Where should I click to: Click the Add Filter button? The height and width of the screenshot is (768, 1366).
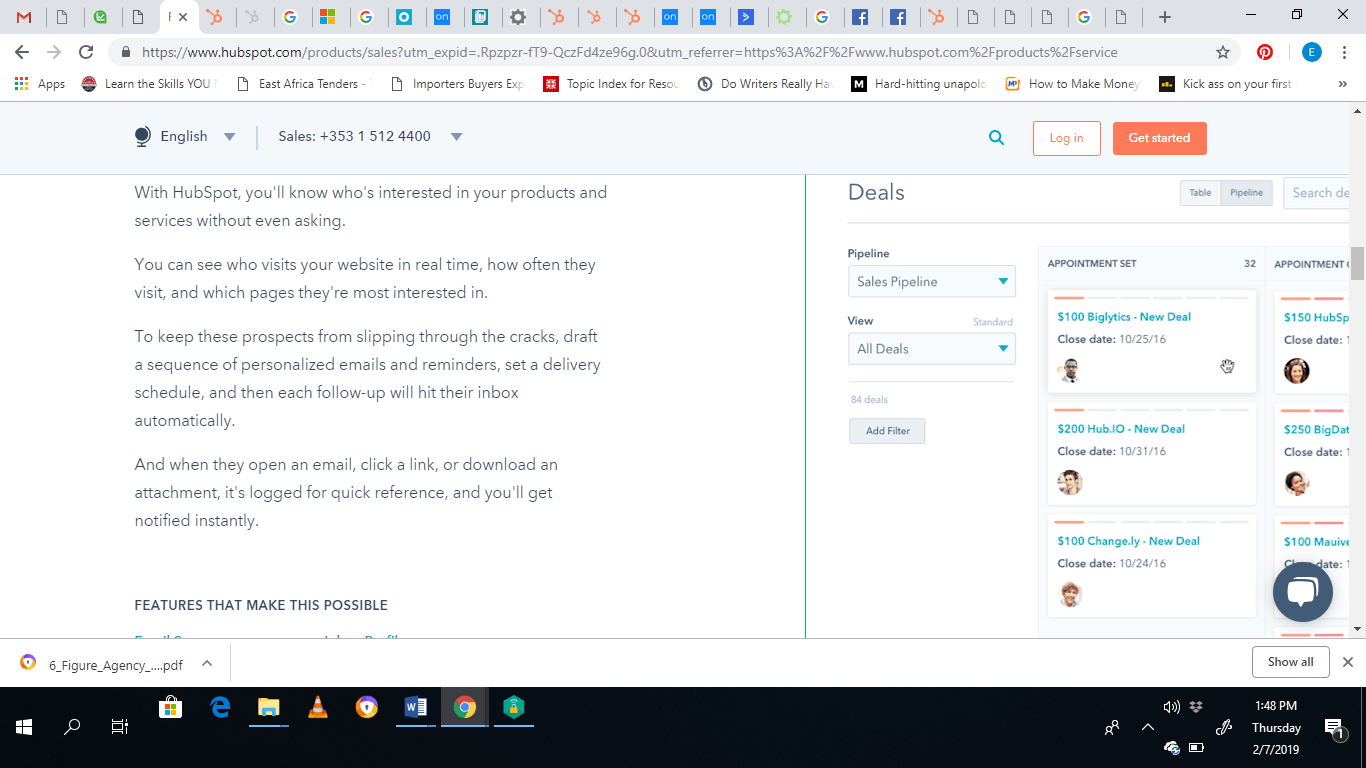pyautogui.click(x=887, y=431)
